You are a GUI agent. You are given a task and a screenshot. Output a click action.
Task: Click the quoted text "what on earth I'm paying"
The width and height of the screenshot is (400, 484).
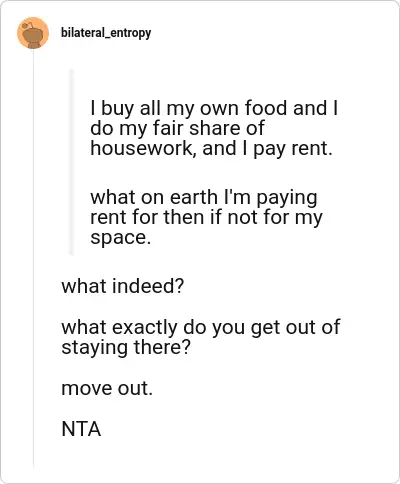(204, 198)
